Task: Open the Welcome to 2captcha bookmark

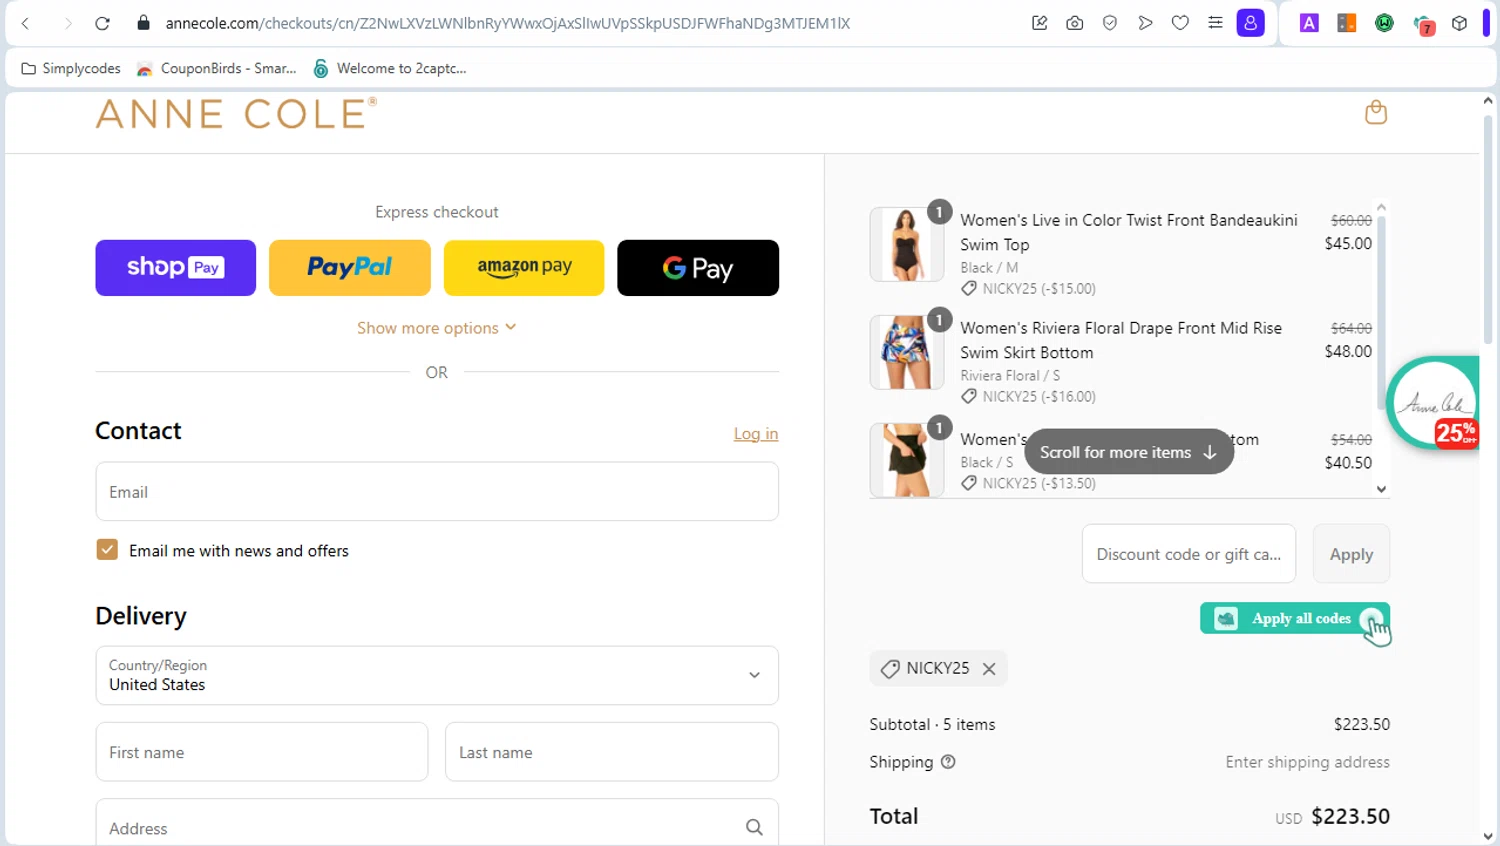Action: click(x=390, y=68)
